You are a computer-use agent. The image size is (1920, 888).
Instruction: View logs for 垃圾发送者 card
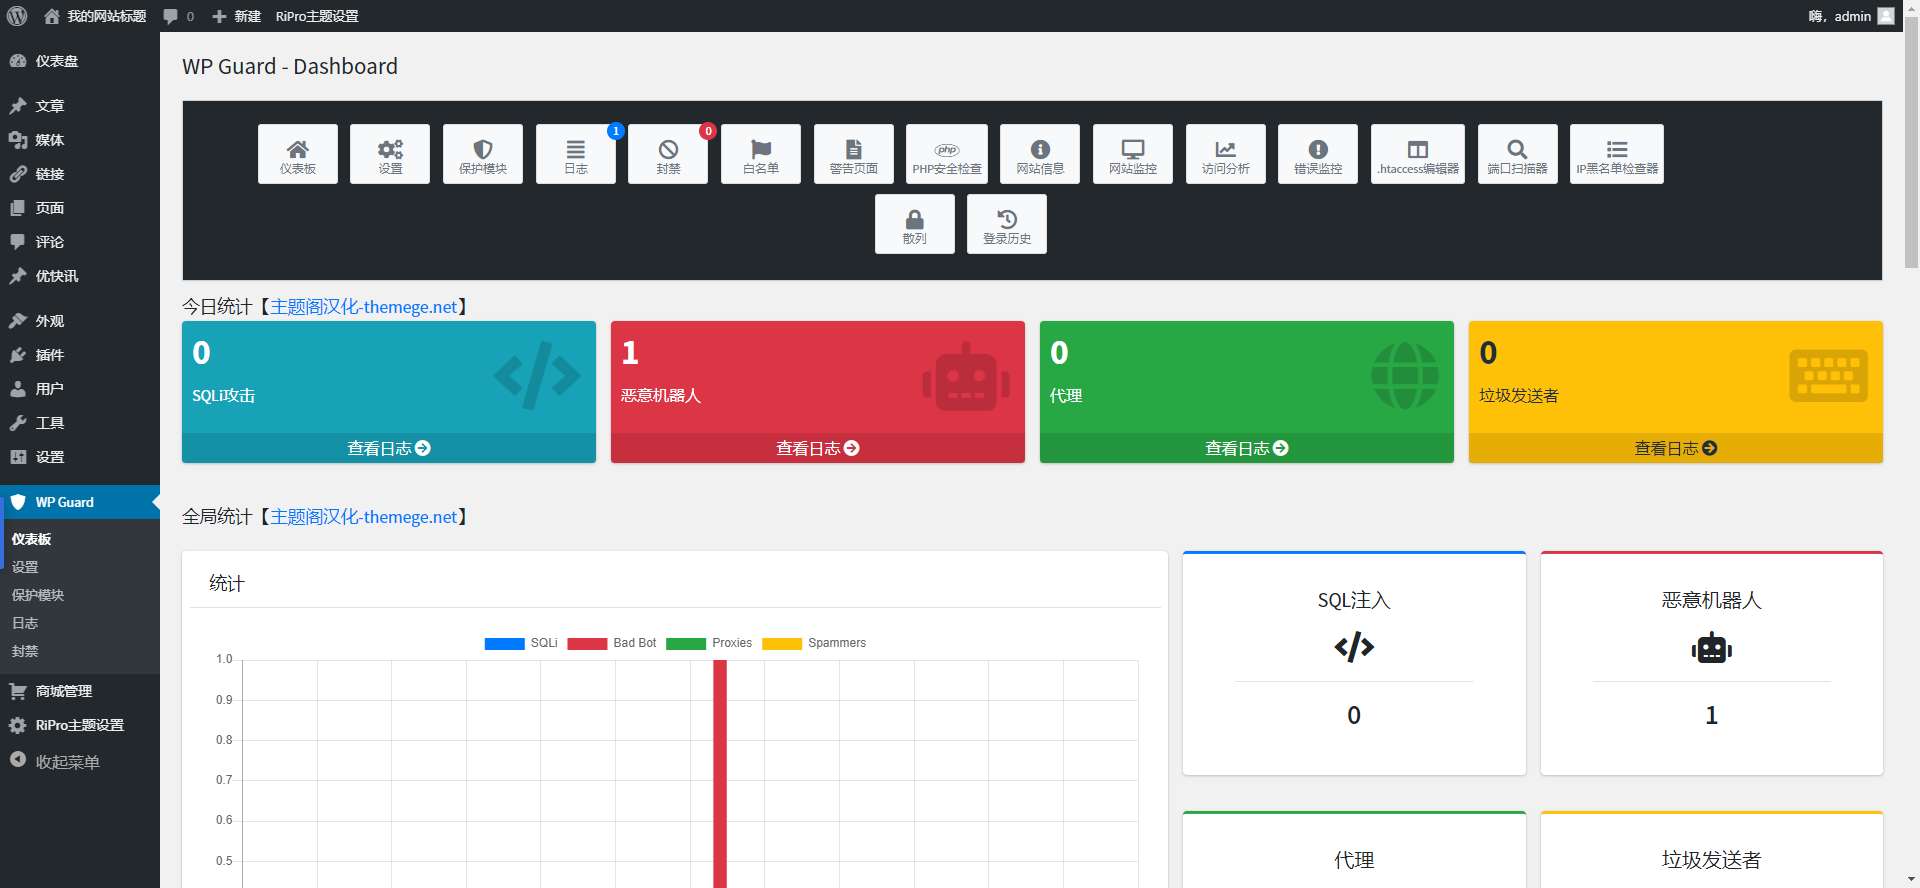coord(1676,448)
